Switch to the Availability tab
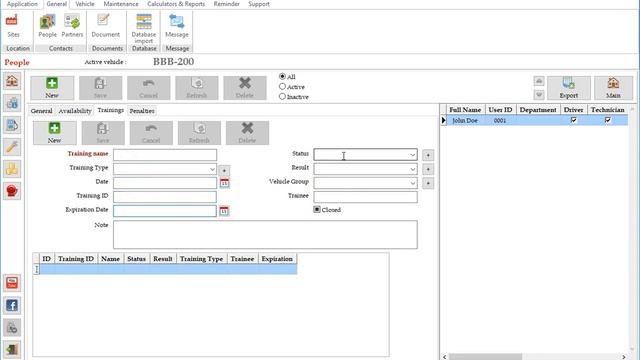 click(75, 111)
